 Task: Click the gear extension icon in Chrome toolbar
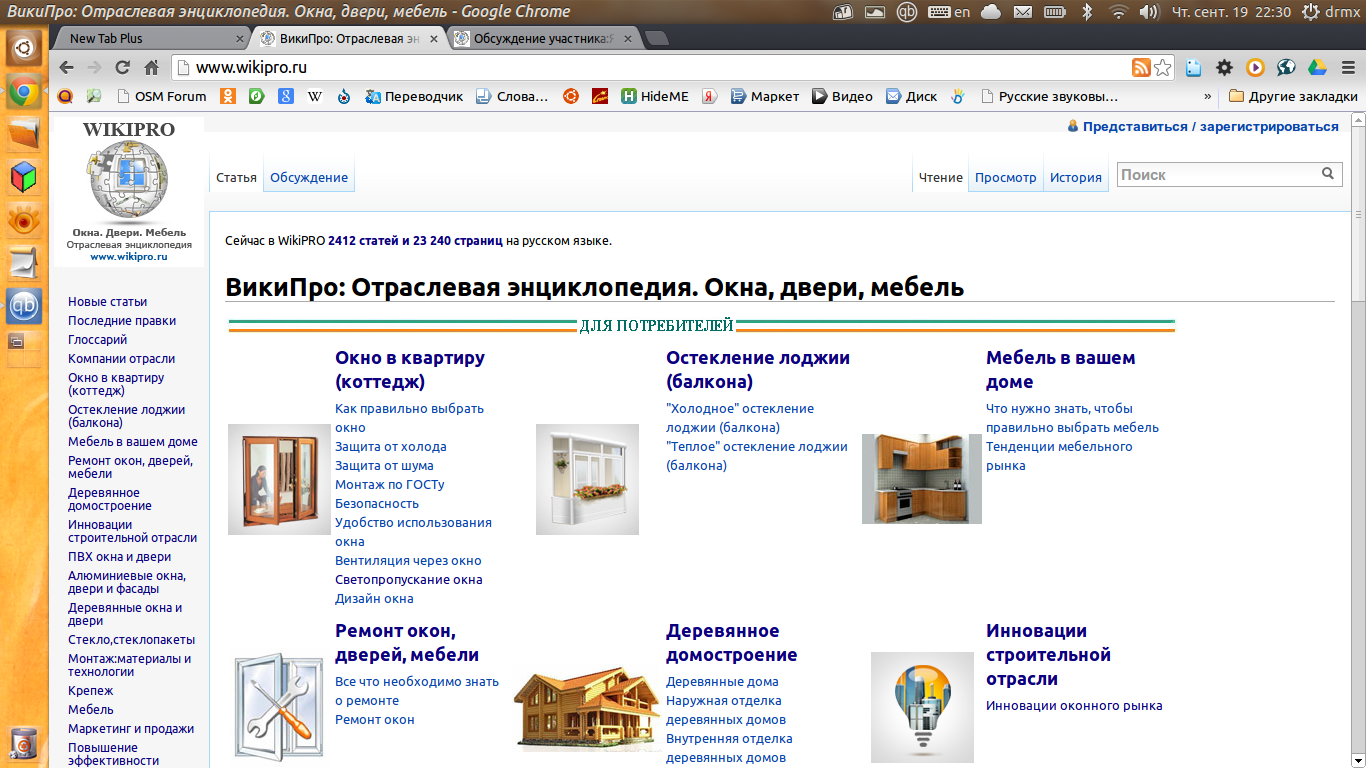[x=1224, y=68]
